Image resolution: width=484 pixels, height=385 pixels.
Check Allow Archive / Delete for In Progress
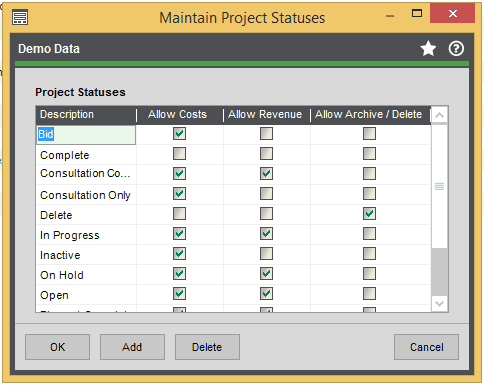369,234
